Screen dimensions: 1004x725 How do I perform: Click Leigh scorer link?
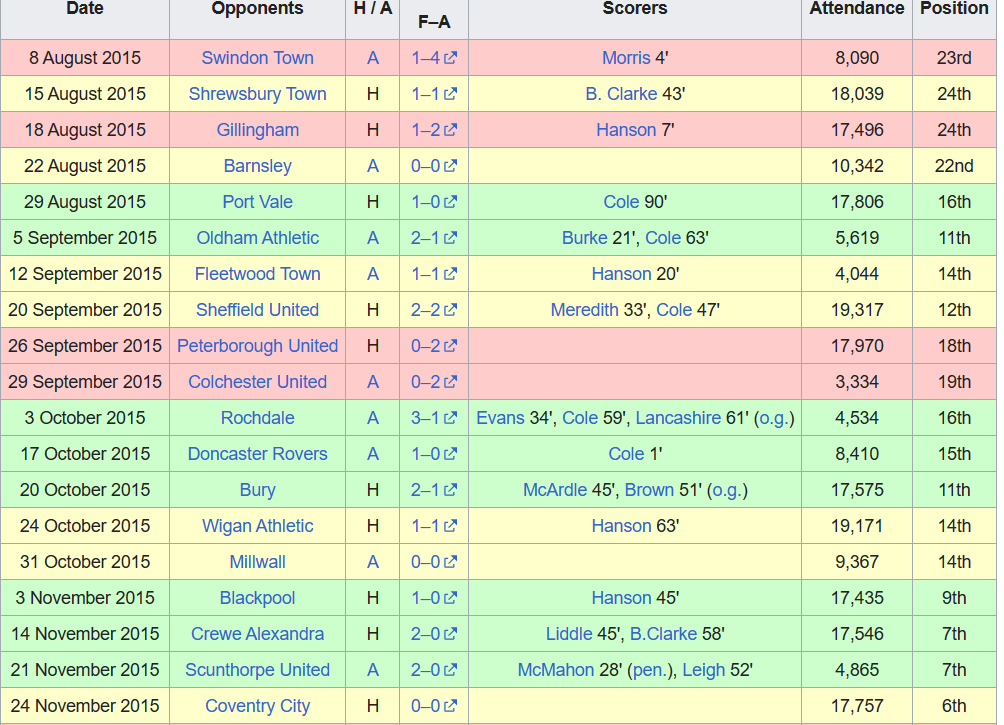[704, 670]
